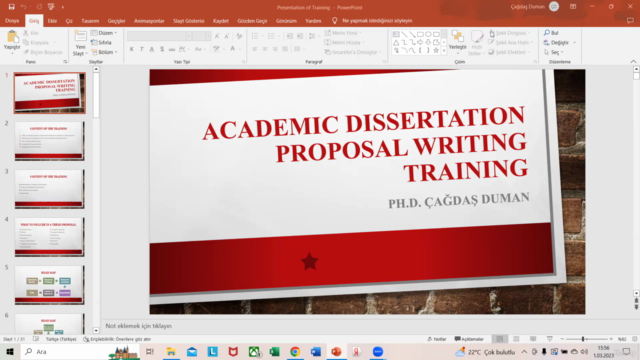Switch to the Slayt Gösterisi tab
640x360 pixels.
point(189,20)
